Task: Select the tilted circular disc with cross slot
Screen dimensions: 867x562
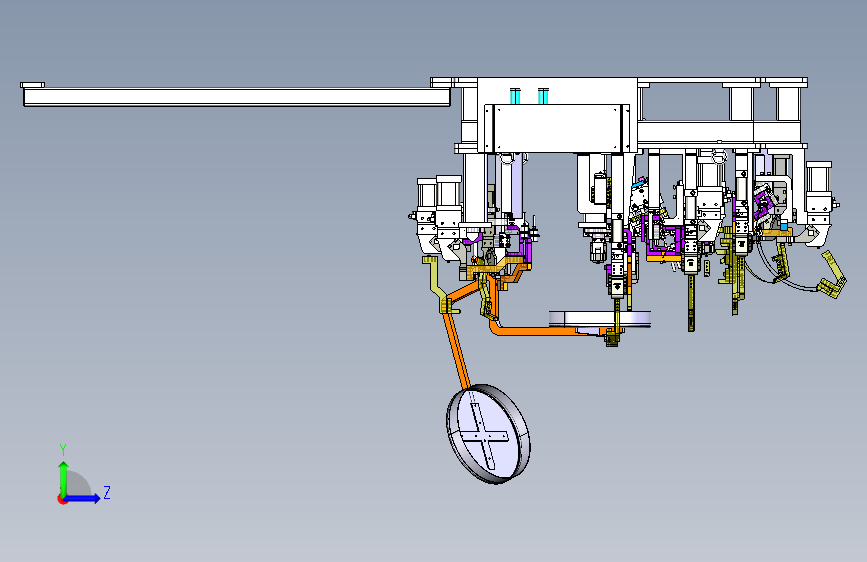Action: click(488, 434)
